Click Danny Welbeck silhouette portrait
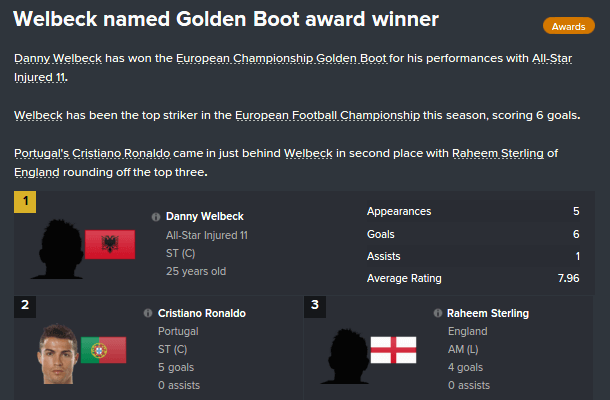This screenshot has width=610, height=400. pyautogui.click(x=58, y=249)
